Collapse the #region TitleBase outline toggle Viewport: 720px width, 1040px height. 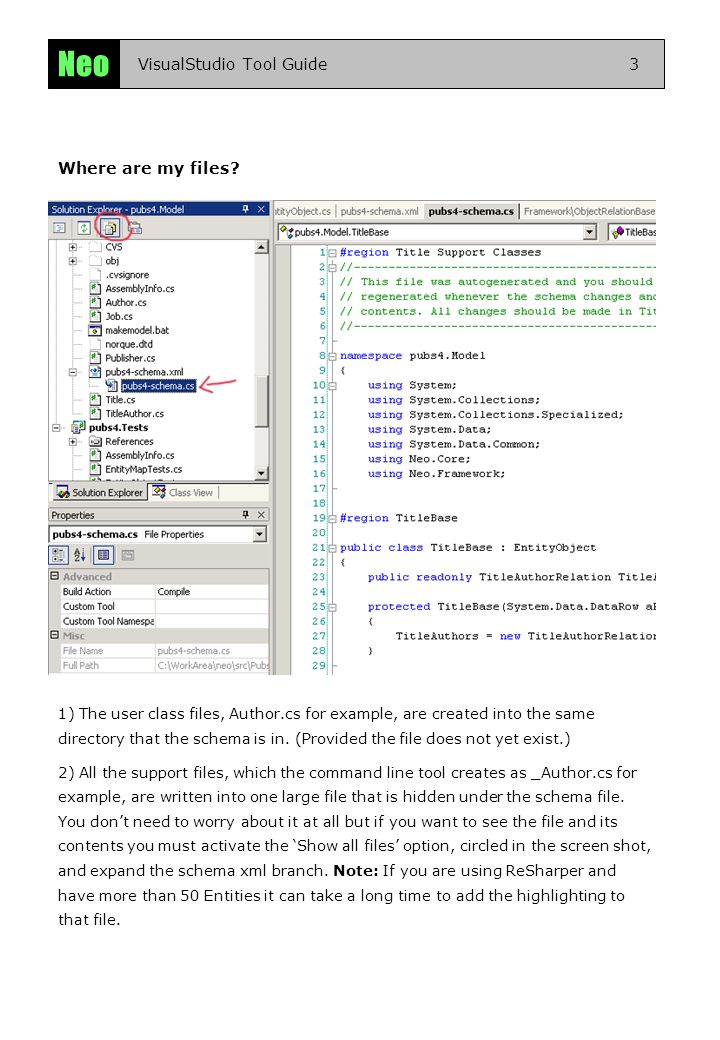(x=332, y=519)
